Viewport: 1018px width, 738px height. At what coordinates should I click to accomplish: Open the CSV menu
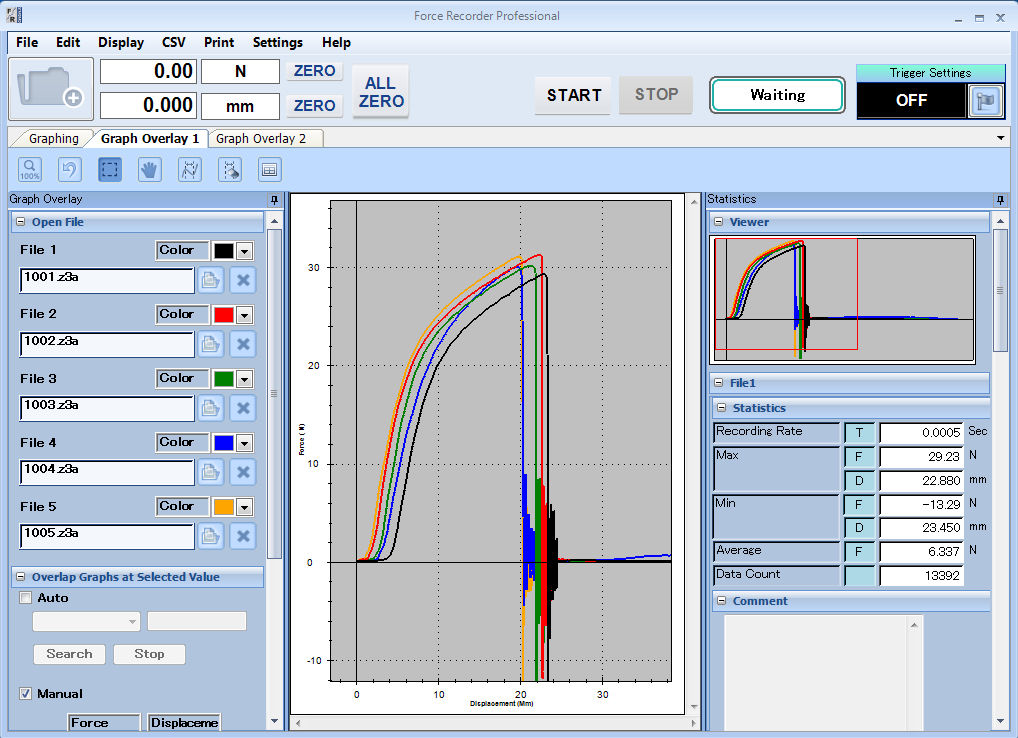click(173, 42)
